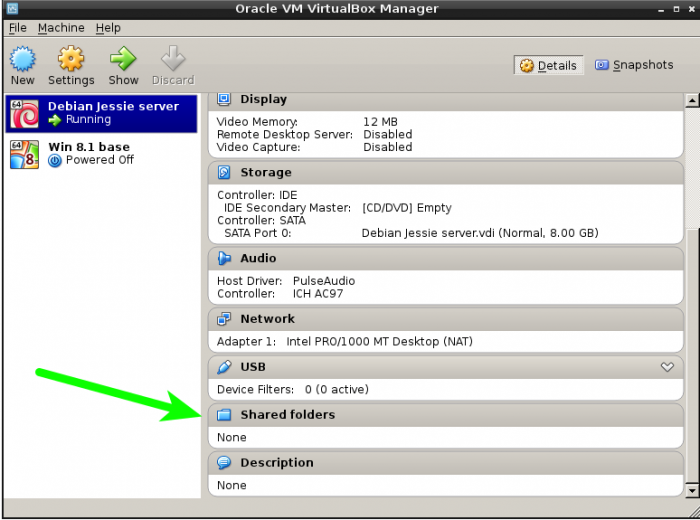Minimize the VirtualBox Manager window

[x=661, y=9]
